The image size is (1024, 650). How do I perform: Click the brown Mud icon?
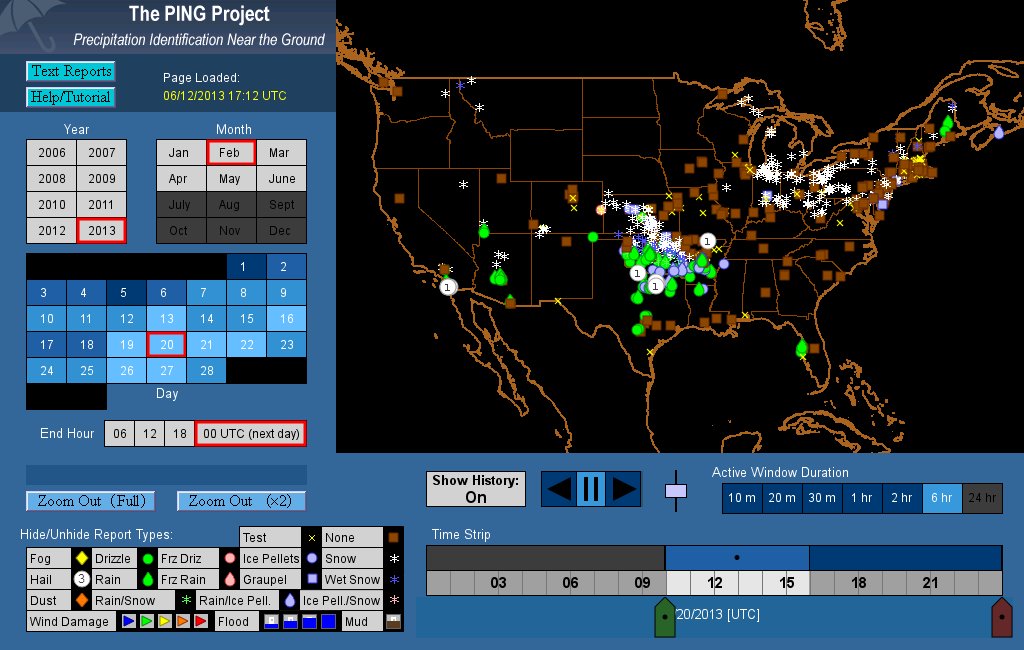393,622
